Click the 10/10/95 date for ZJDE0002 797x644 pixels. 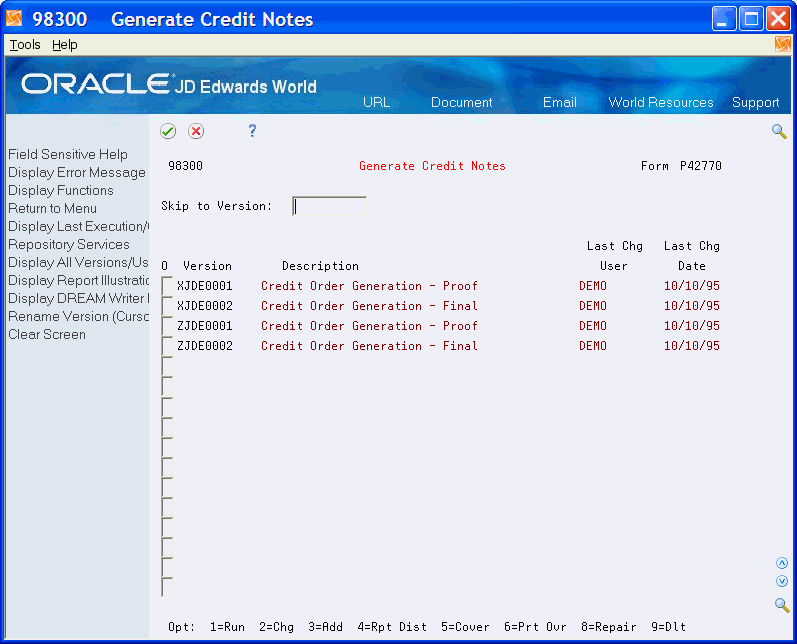pos(692,346)
